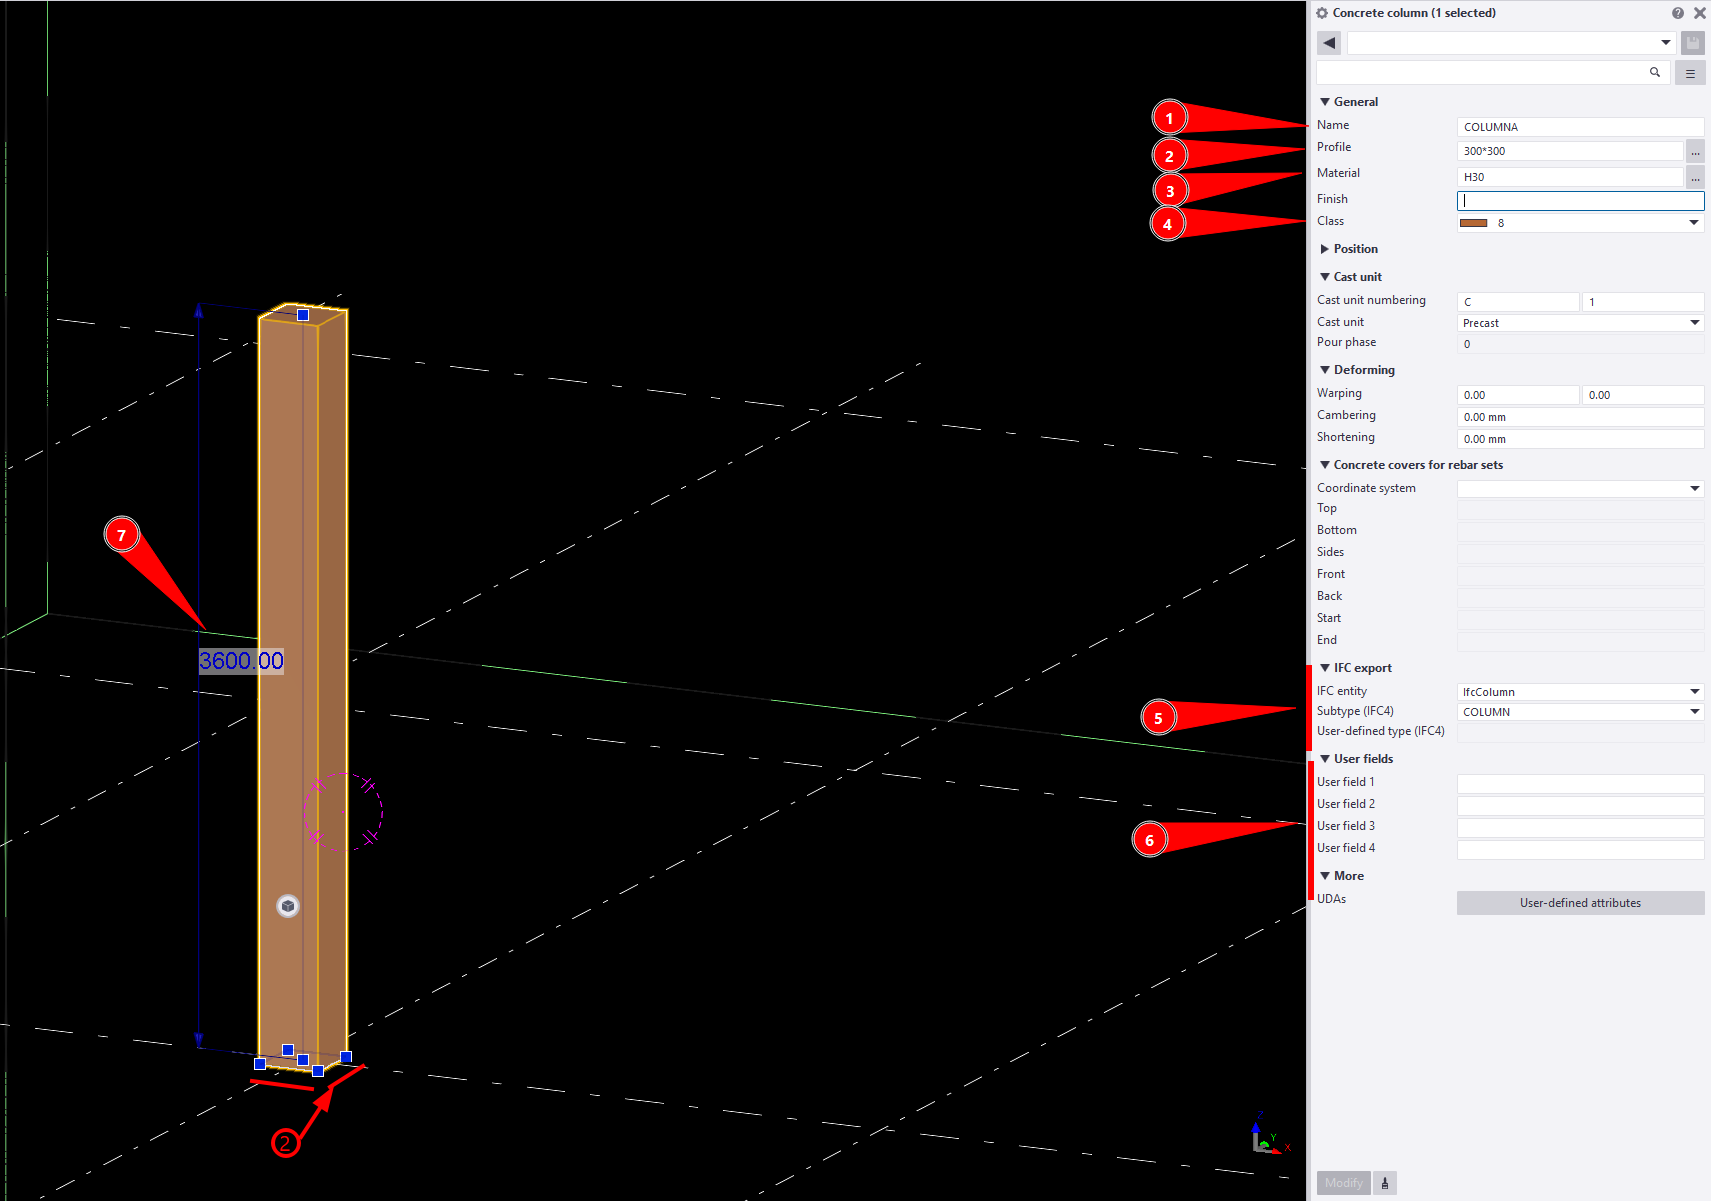The image size is (1711, 1201).
Task: Open material catalog via Material ellipsis button
Action: 1695,178
